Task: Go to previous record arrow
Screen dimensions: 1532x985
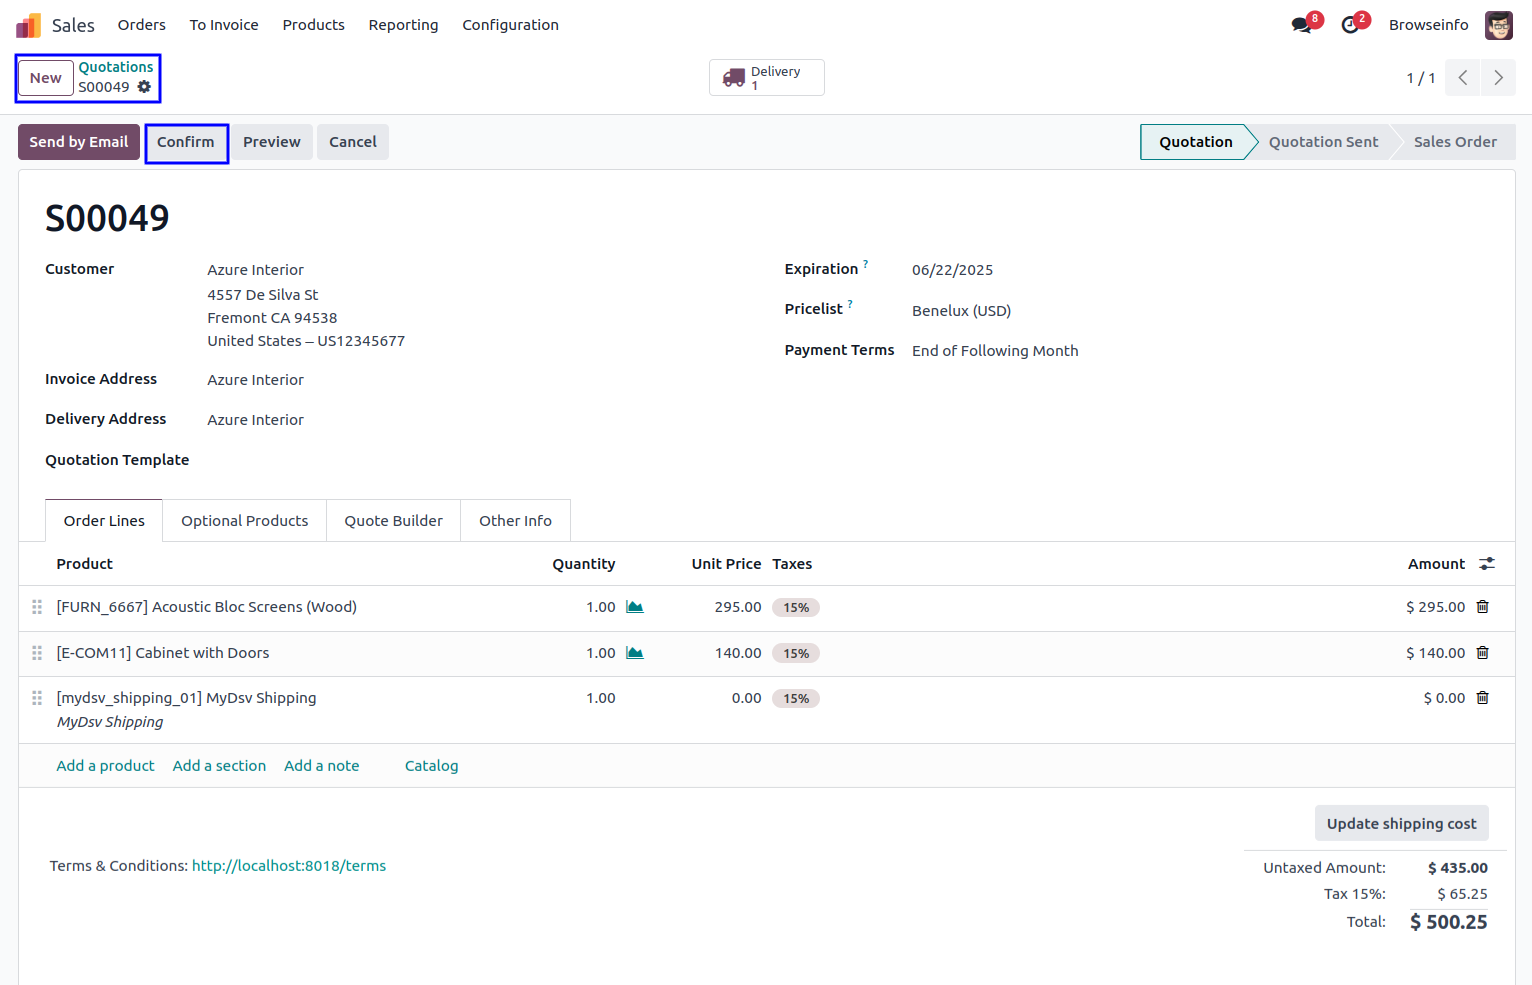Action: pos(1463,78)
